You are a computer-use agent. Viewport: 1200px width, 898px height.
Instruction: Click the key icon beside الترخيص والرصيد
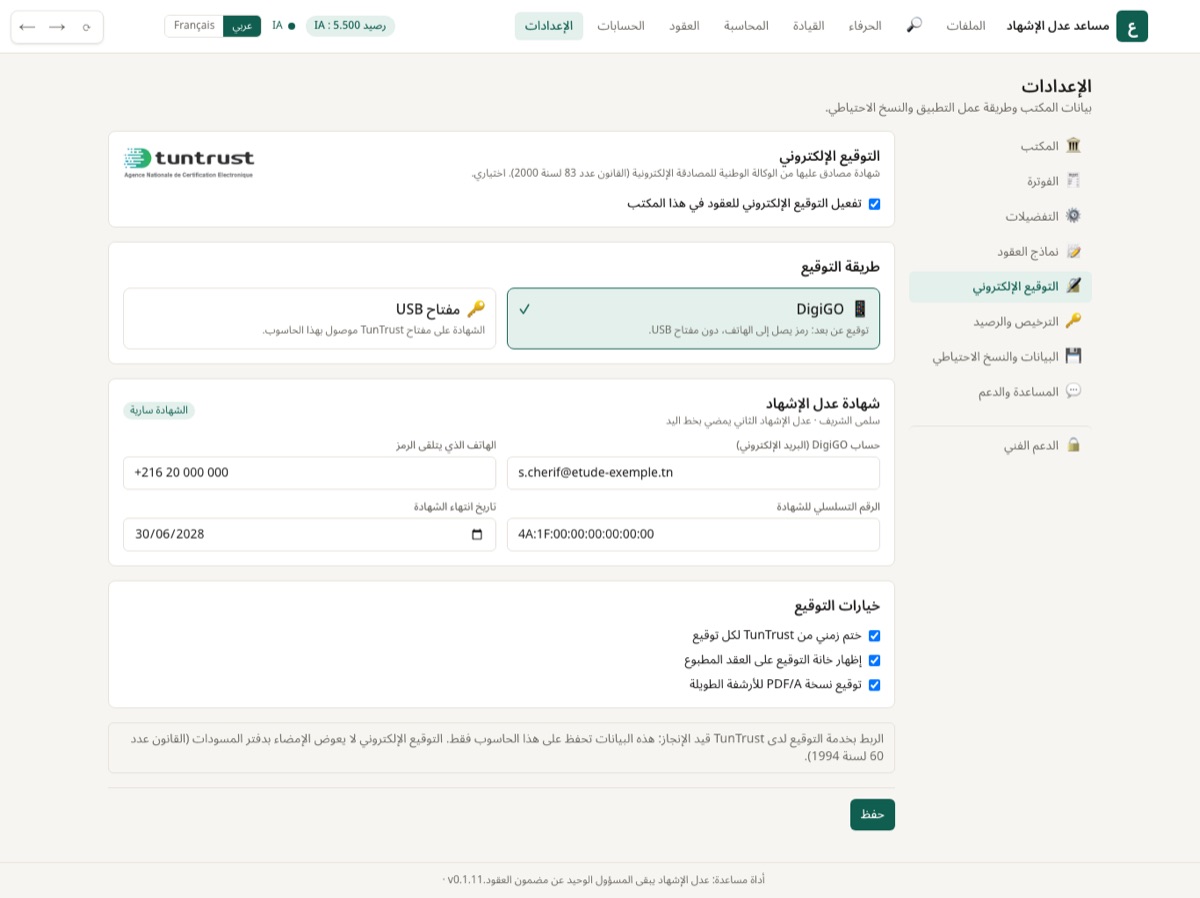[x=1073, y=321]
